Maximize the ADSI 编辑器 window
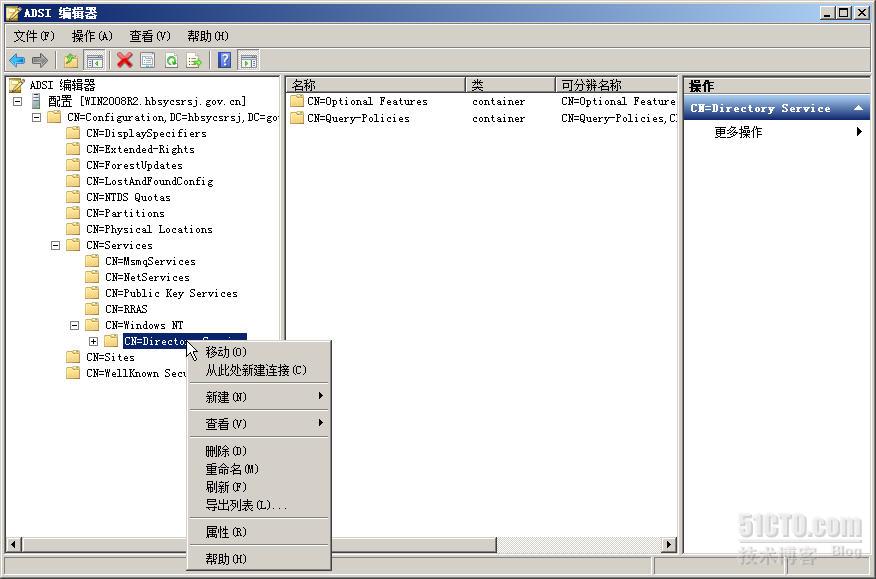This screenshot has height=579, width=876. 844,12
